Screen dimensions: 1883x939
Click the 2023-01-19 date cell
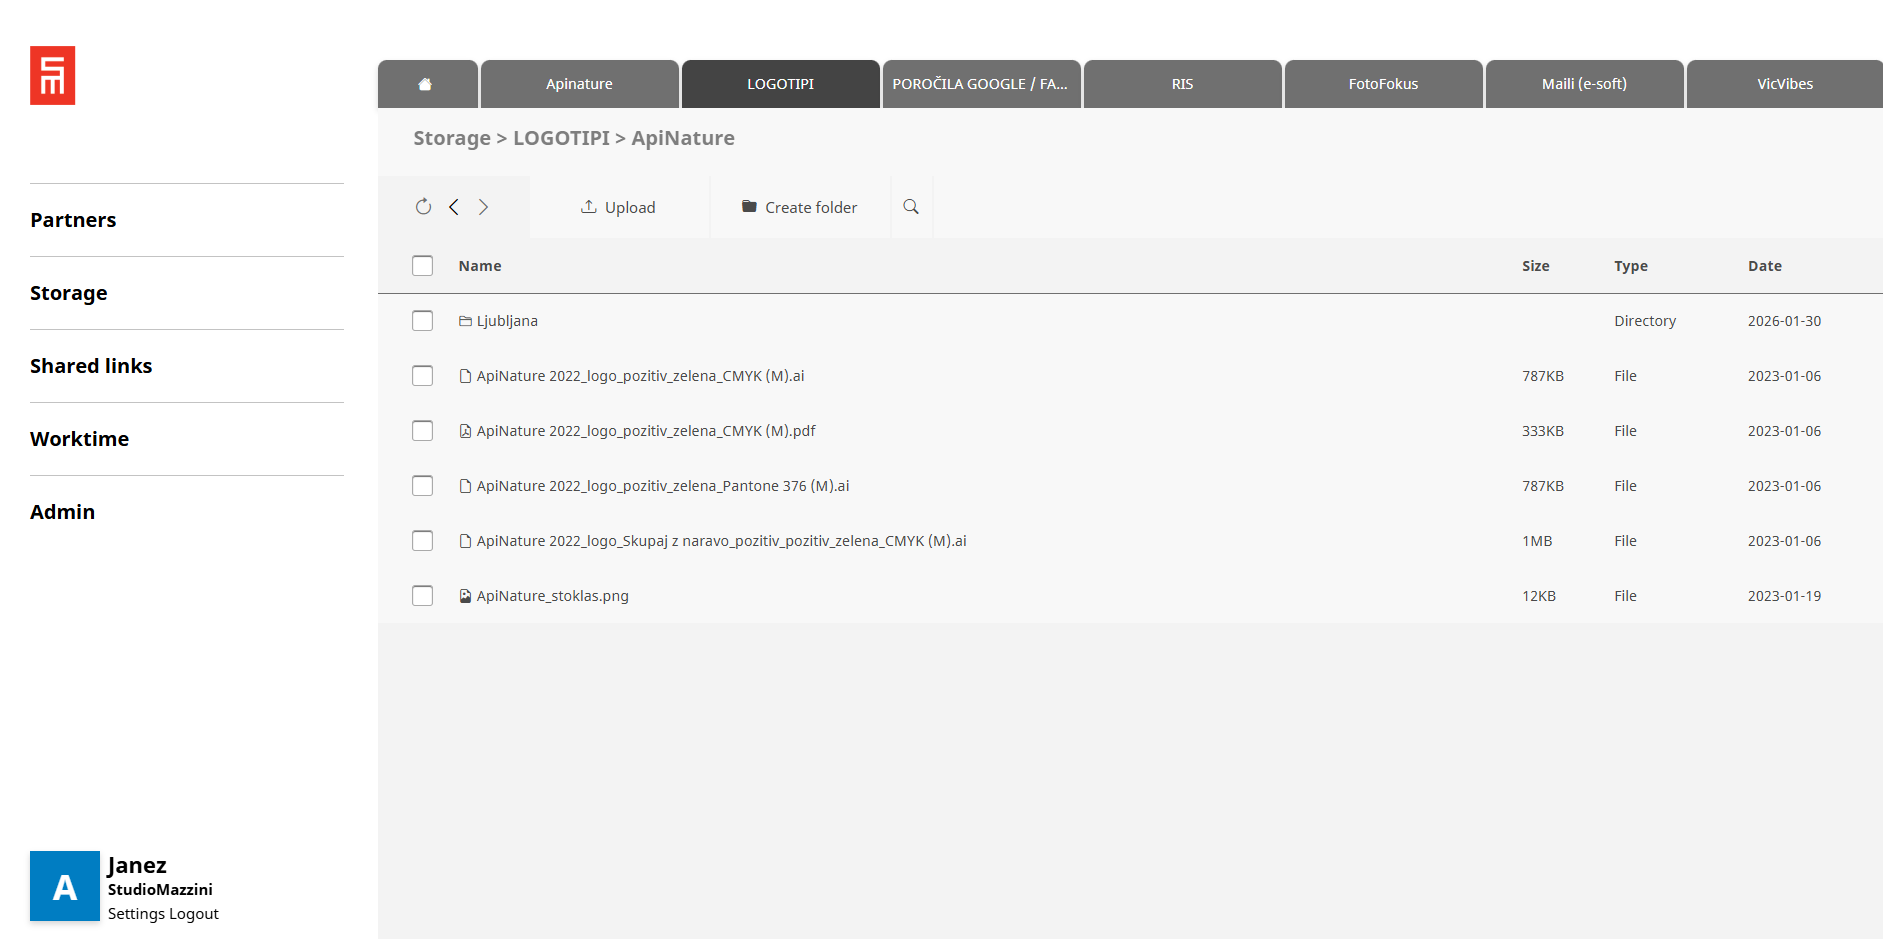coord(1785,596)
